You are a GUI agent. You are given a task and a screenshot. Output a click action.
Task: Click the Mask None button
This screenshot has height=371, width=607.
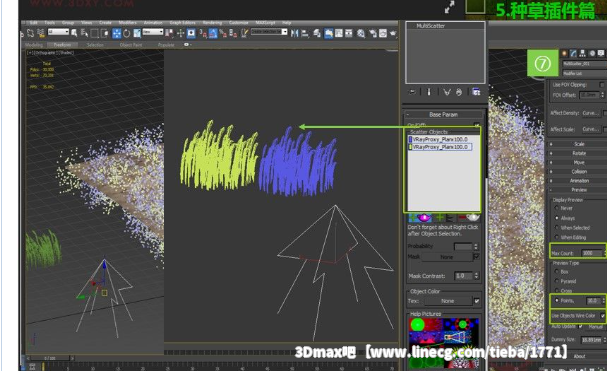[447, 257]
